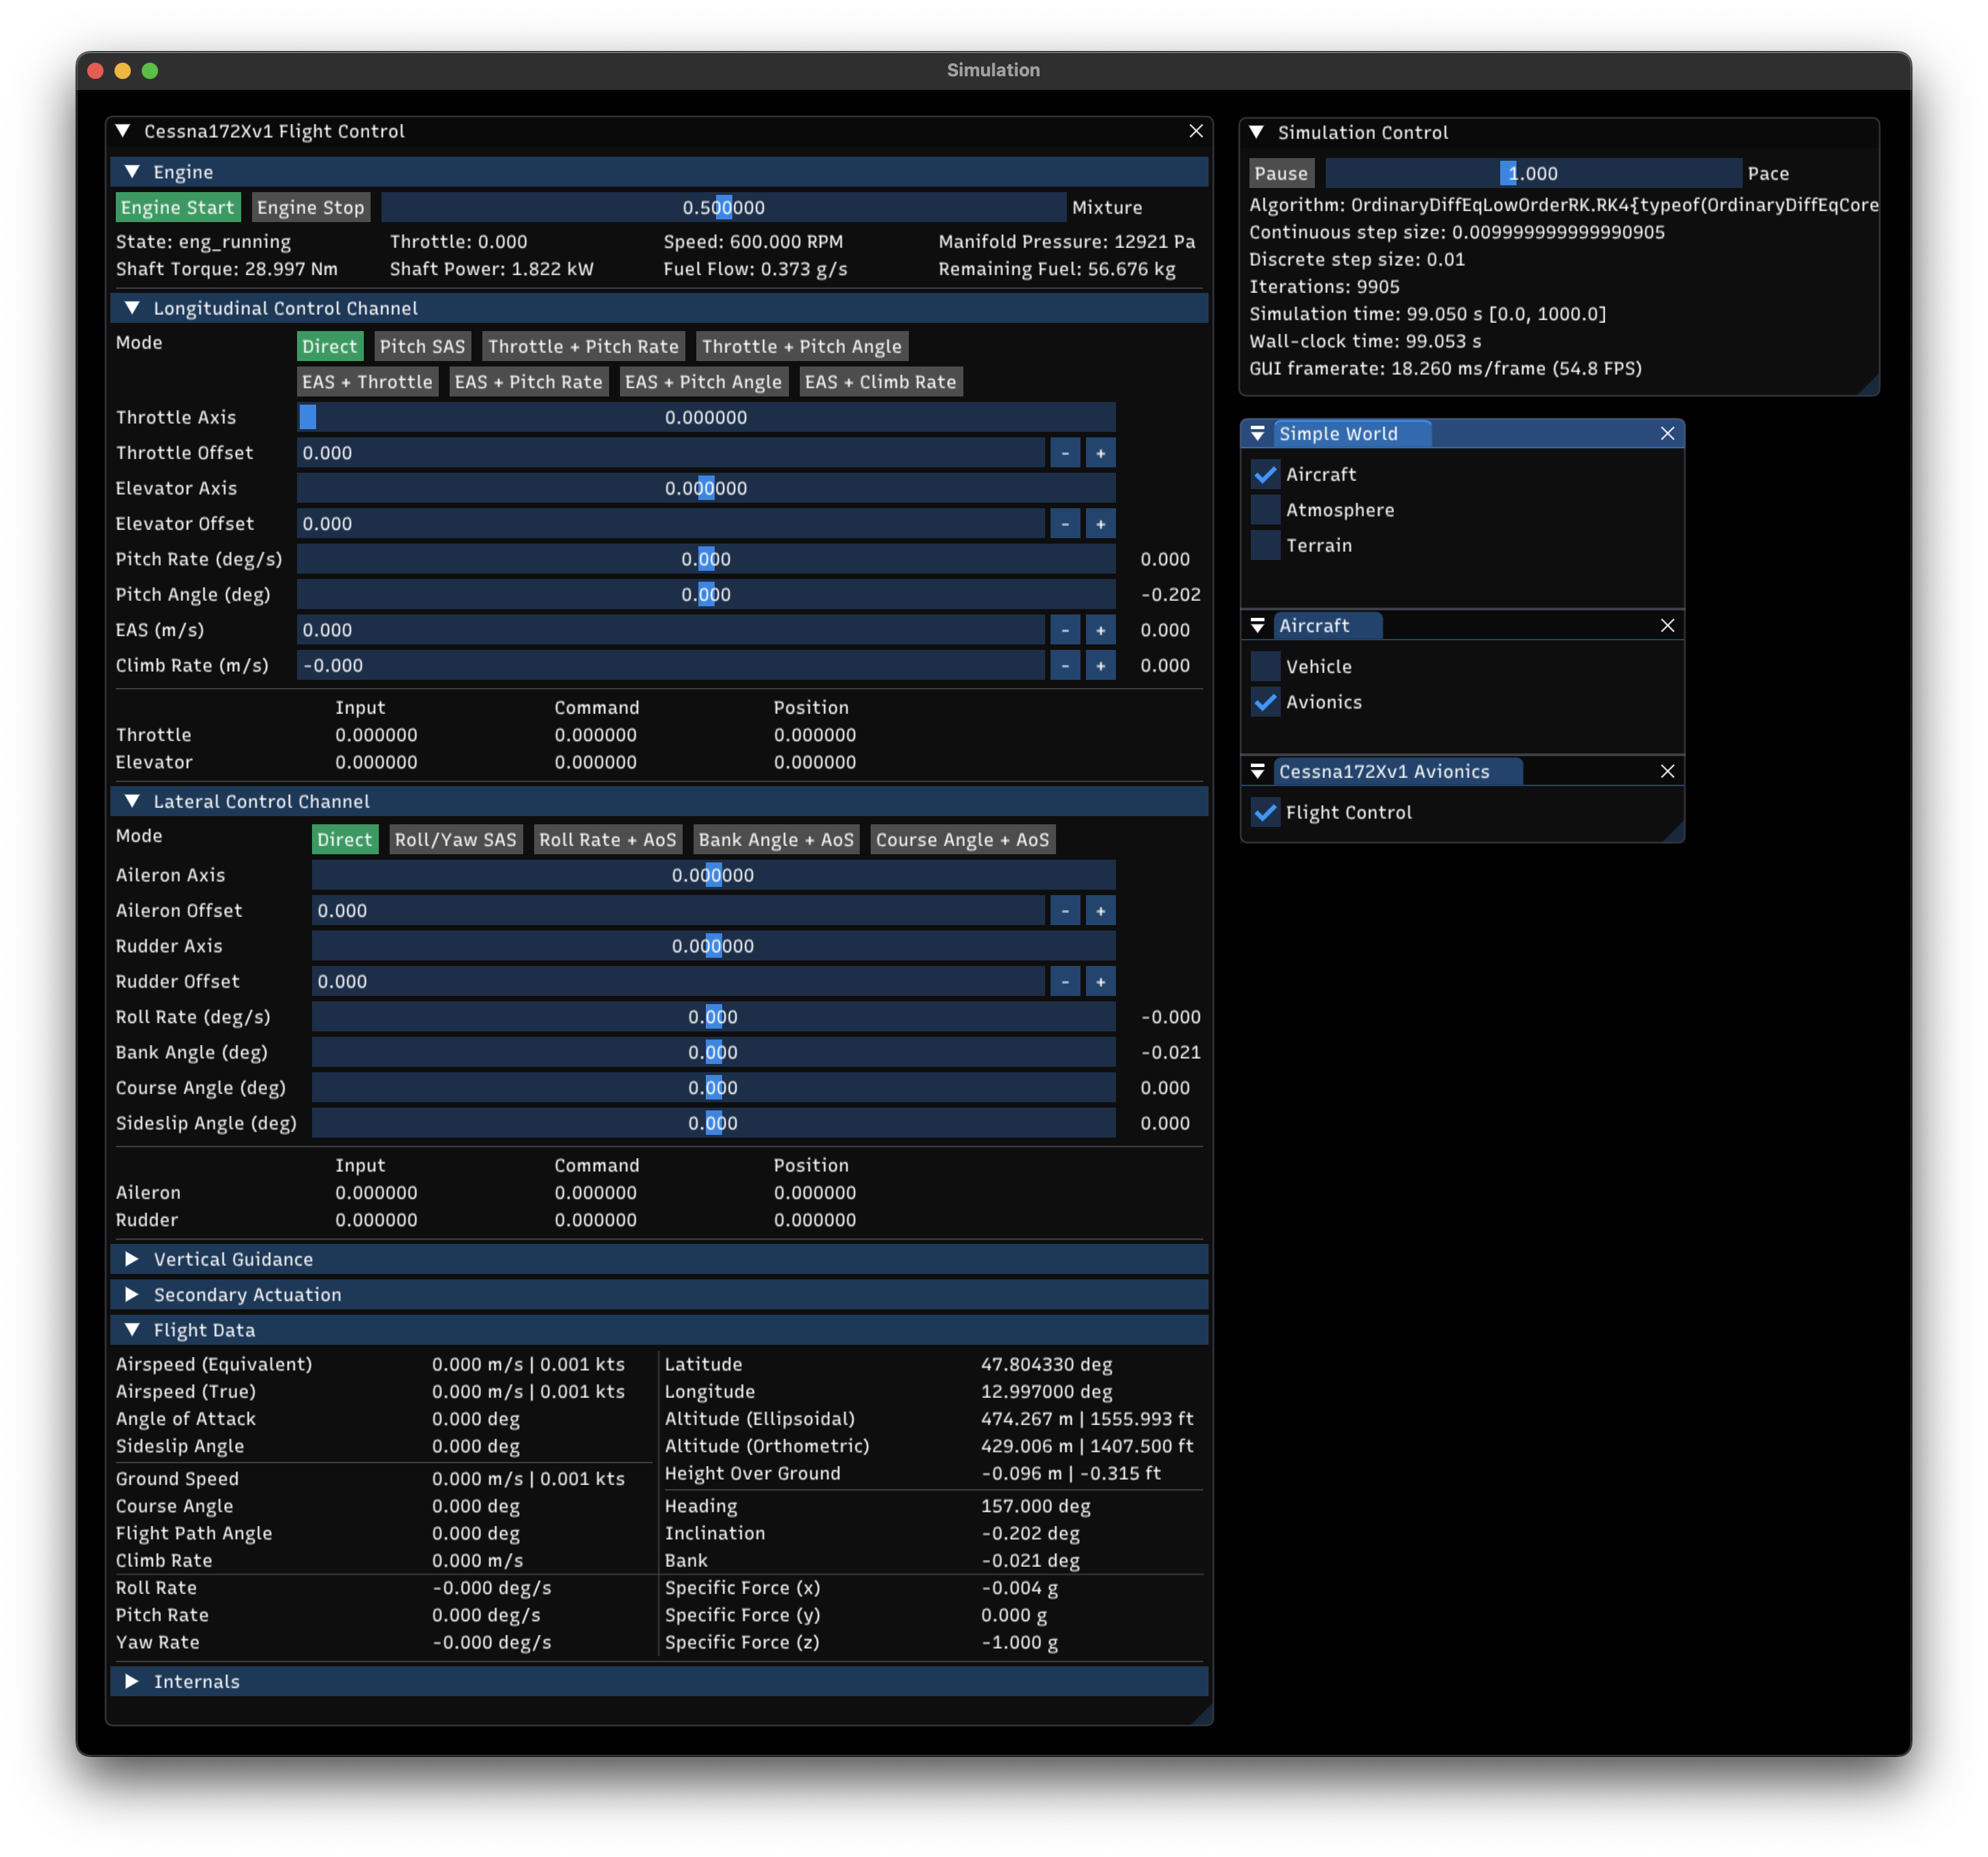Select Course Angle + AoS mode
The height and width of the screenshot is (1857, 1988).
[x=962, y=839]
